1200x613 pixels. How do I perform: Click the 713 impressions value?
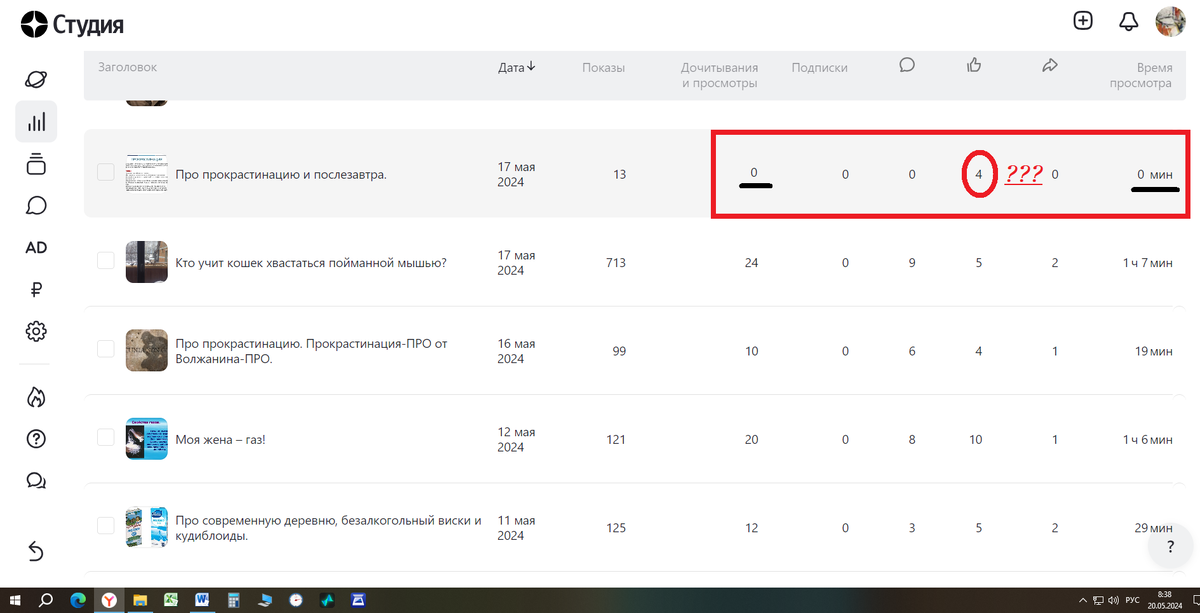tap(616, 263)
